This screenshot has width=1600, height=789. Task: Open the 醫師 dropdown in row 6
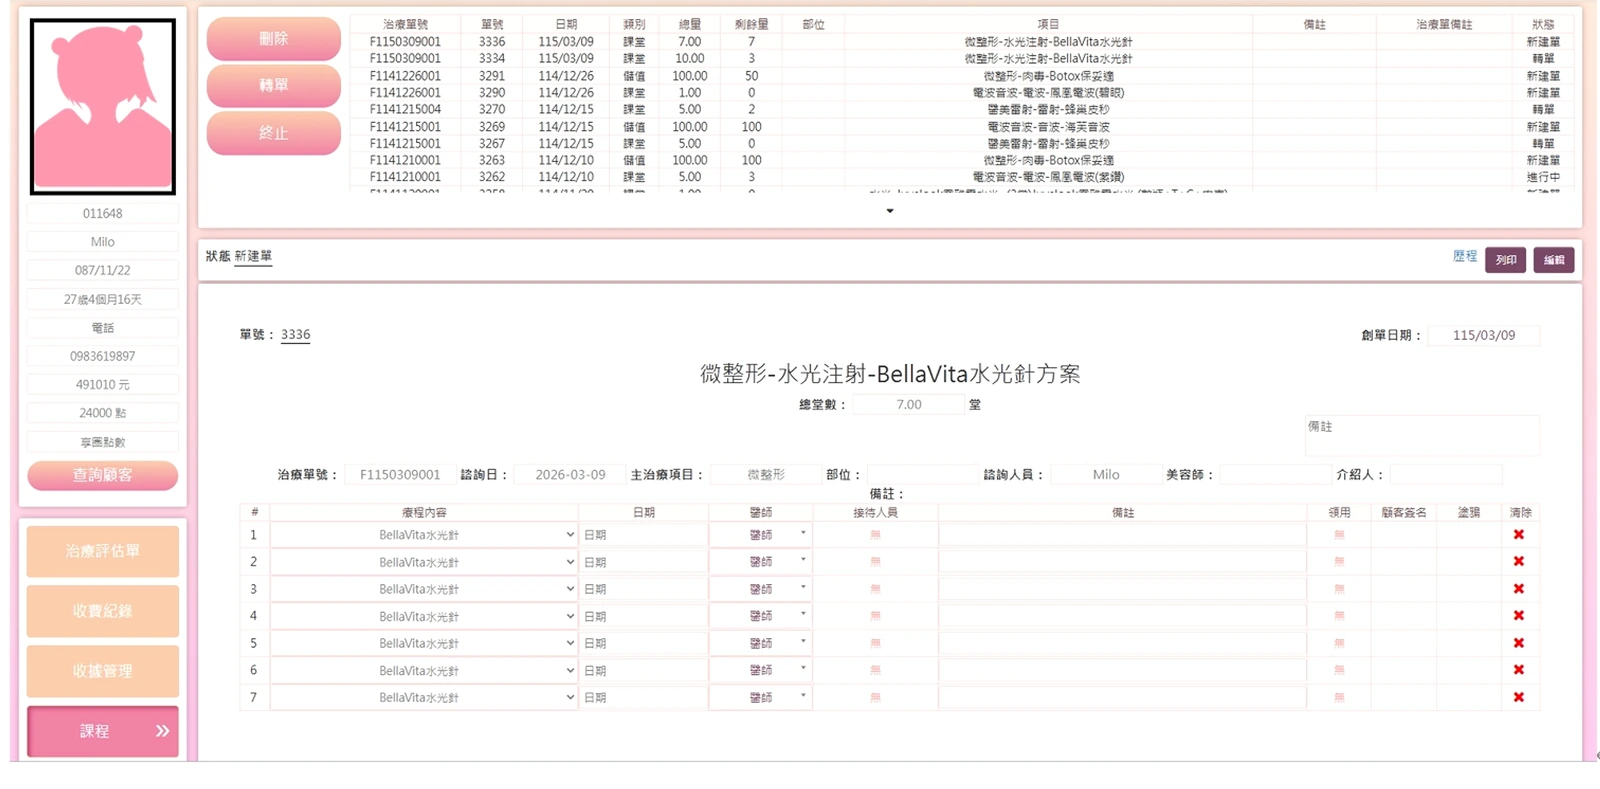pyautogui.click(x=761, y=670)
